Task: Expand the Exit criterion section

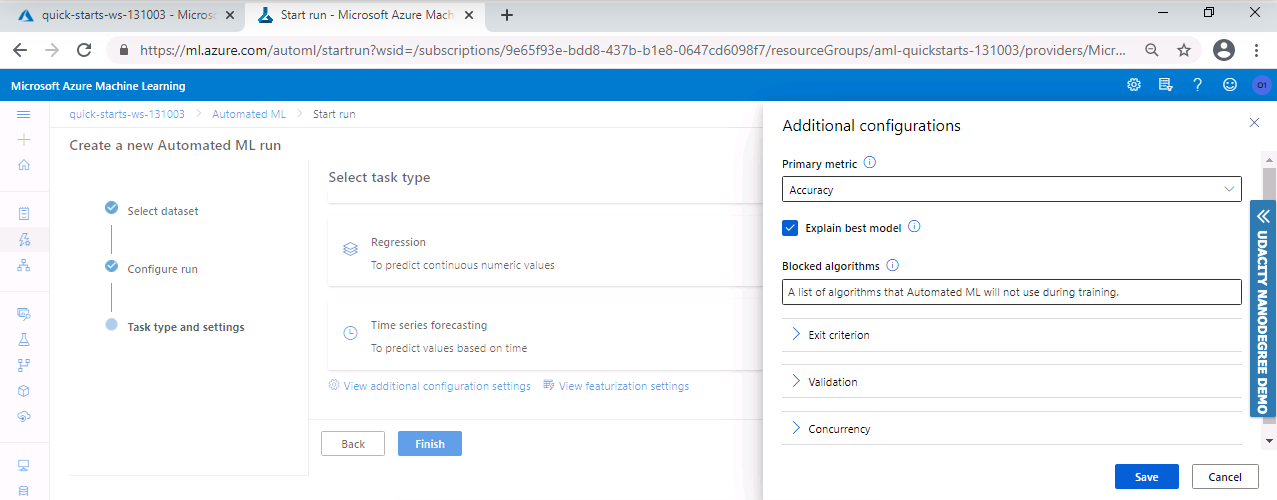Action: 1011,335
